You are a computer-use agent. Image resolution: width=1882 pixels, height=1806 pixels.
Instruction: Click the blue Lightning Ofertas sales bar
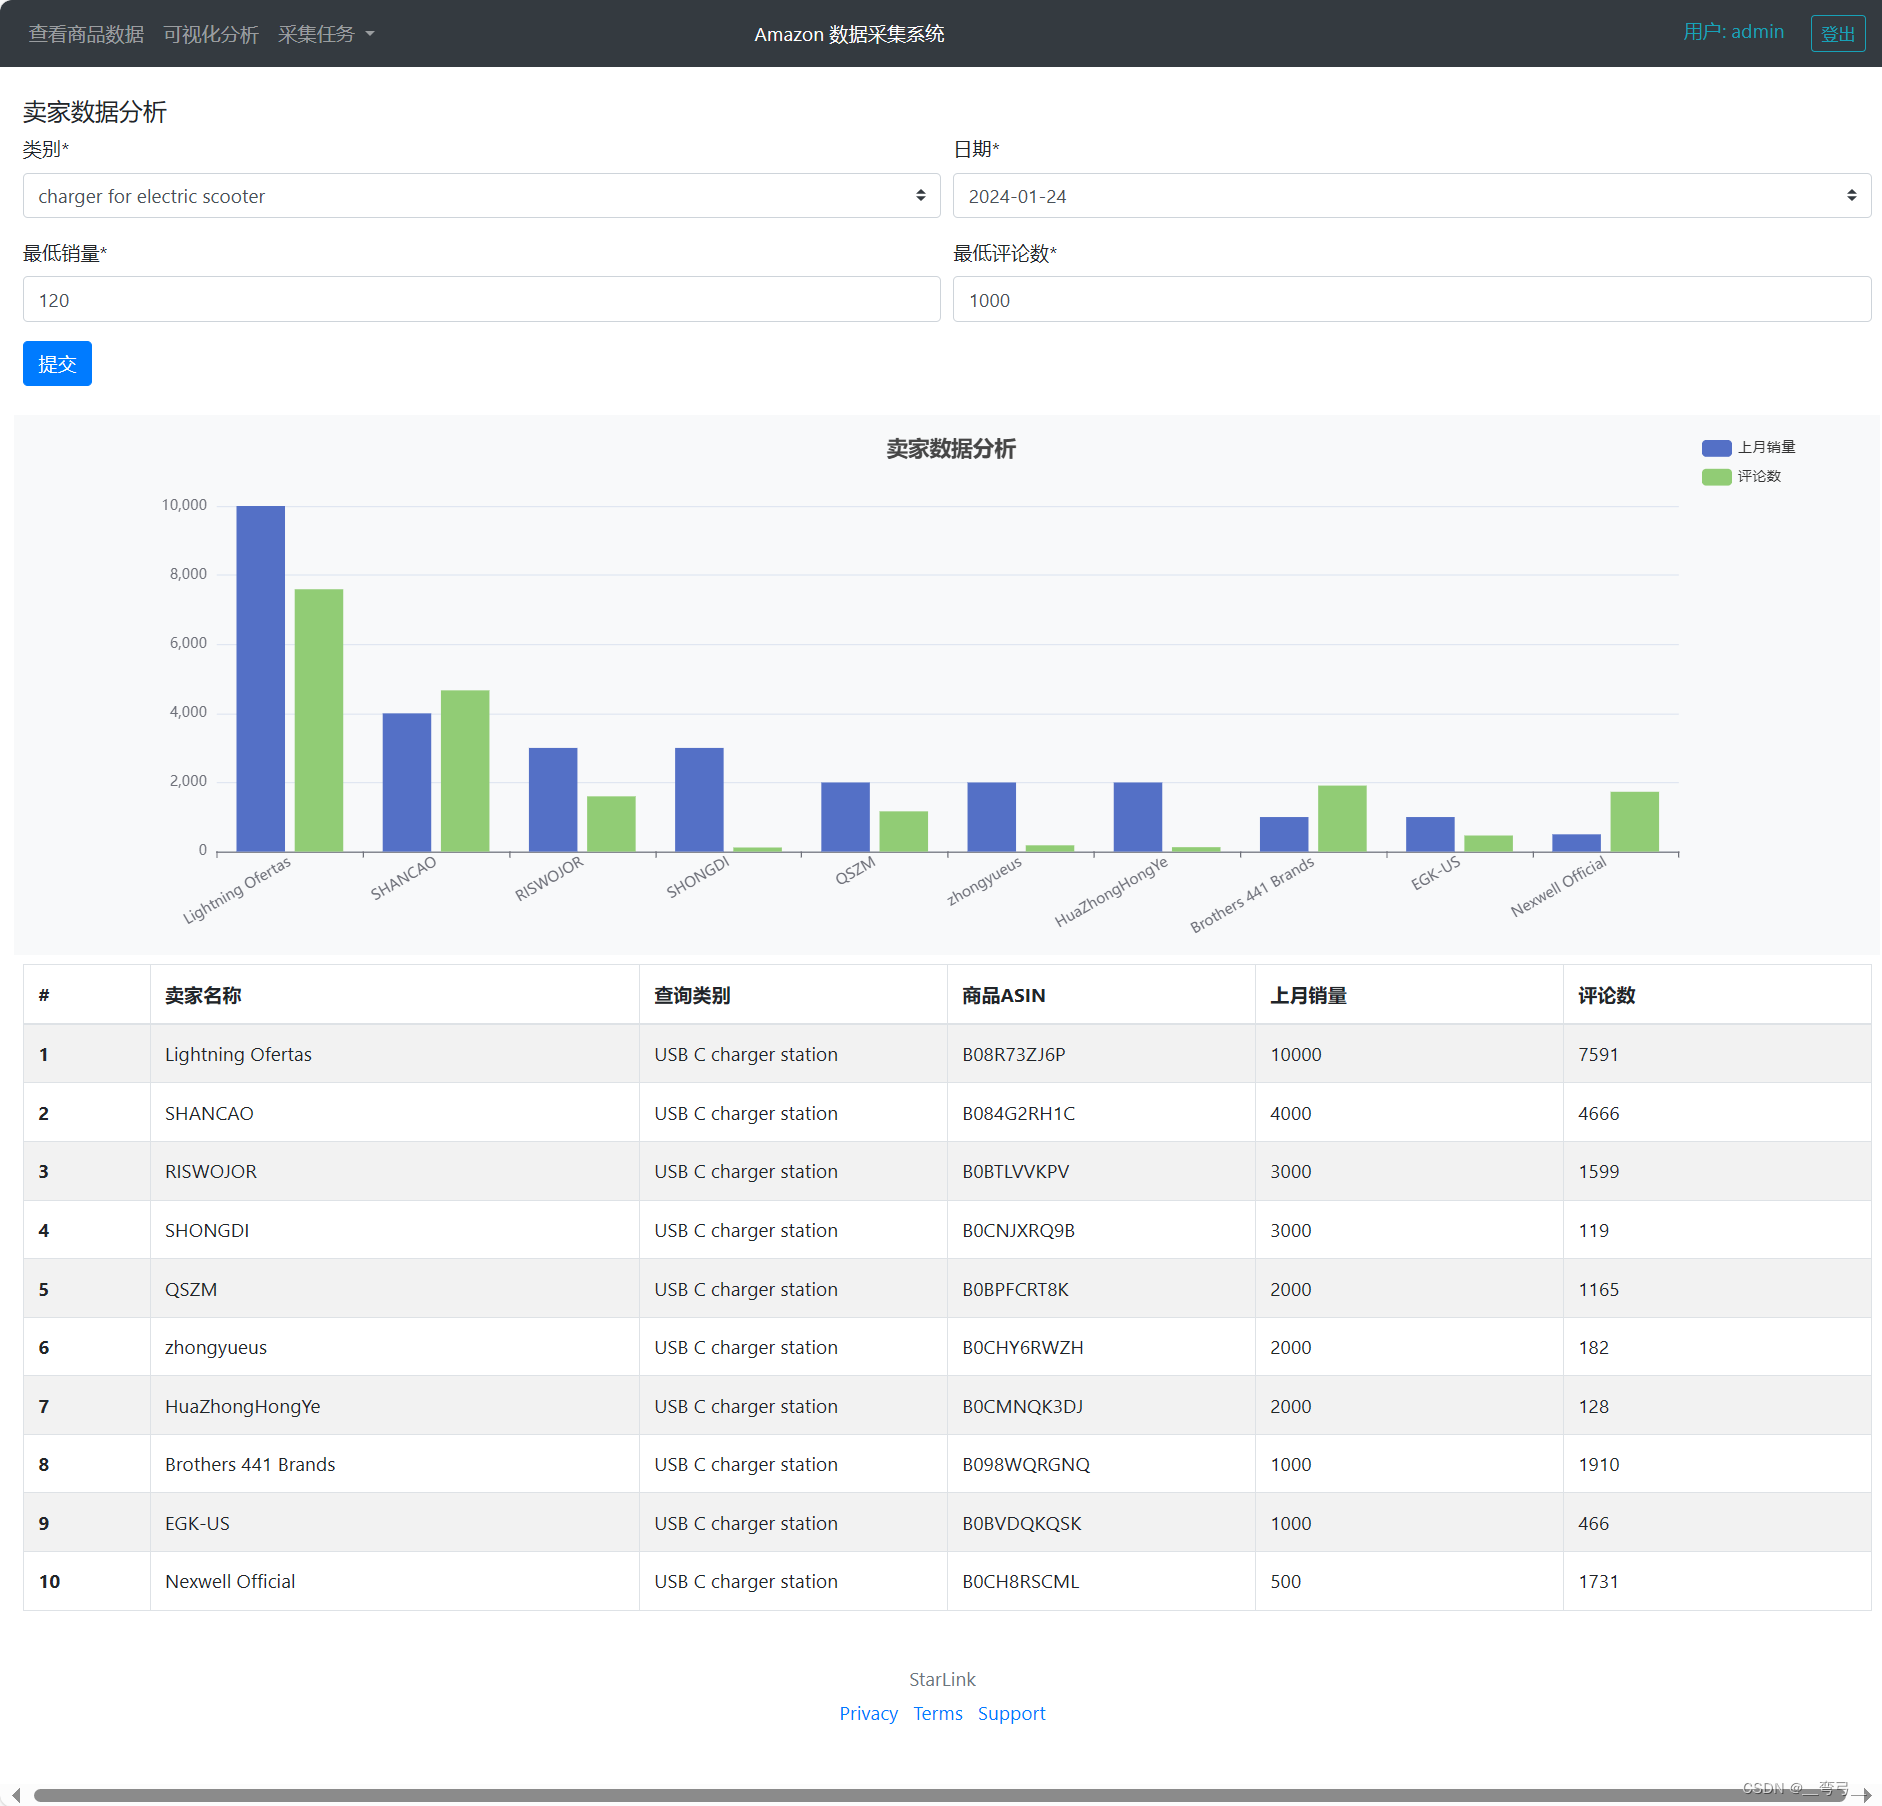pos(260,679)
